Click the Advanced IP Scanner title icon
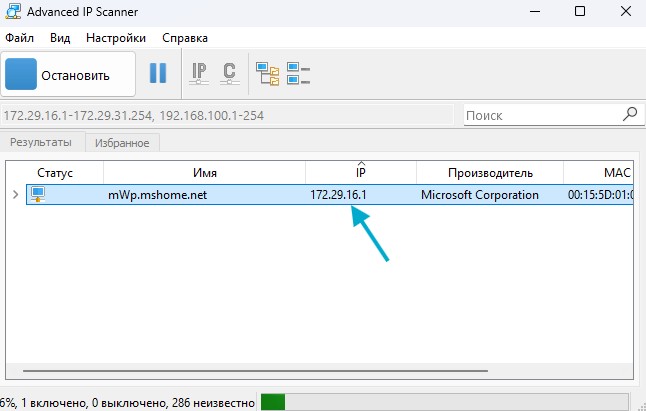The height and width of the screenshot is (411, 646). (13, 12)
